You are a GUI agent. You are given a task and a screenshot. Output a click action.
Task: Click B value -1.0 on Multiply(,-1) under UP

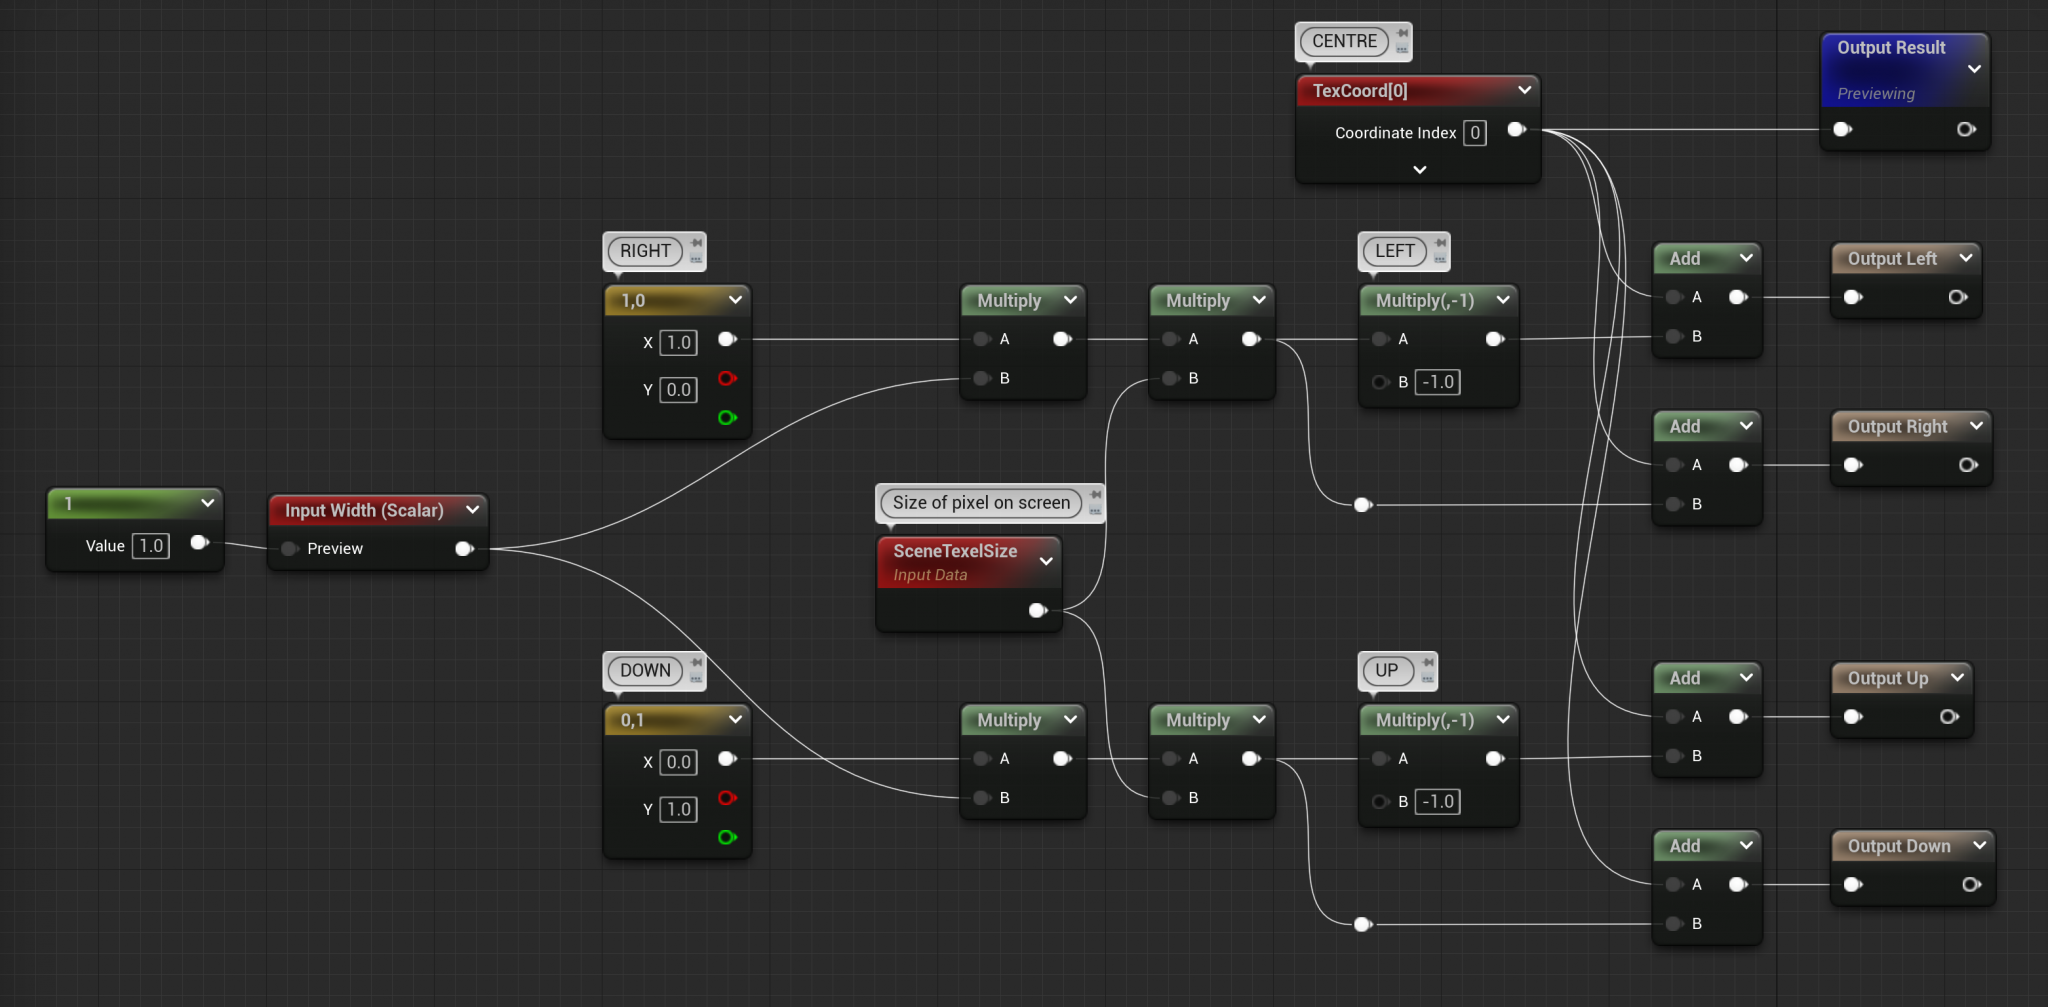point(1438,801)
